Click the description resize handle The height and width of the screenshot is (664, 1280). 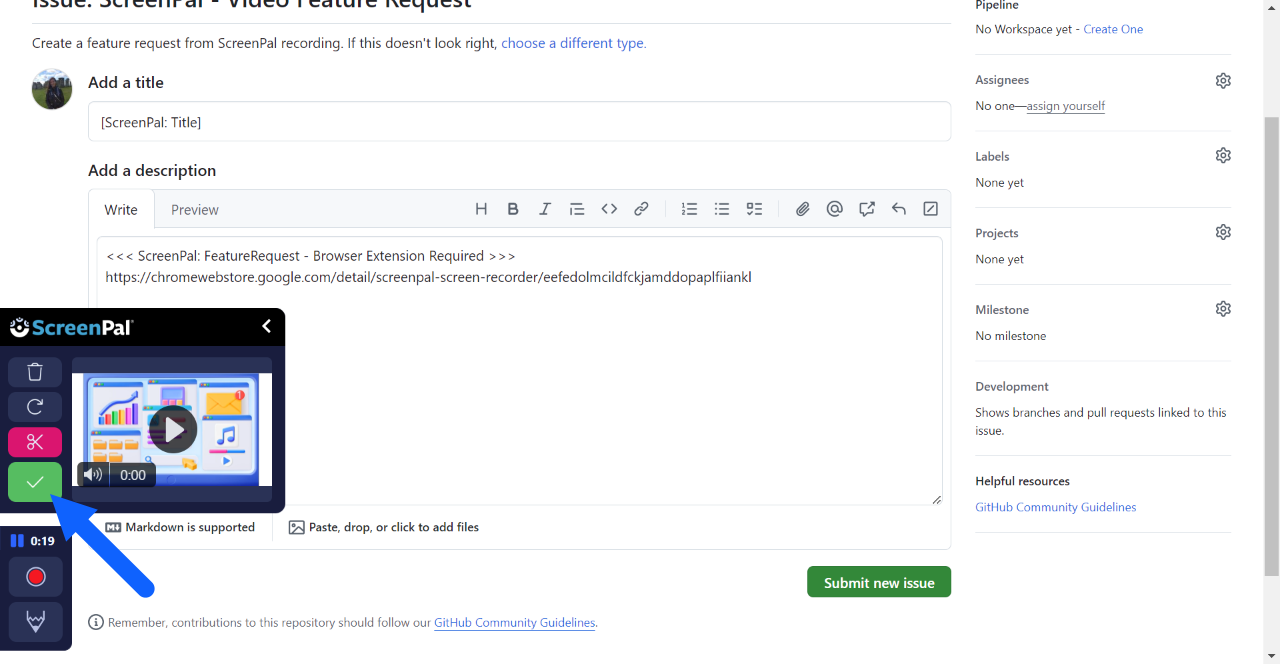point(936,499)
